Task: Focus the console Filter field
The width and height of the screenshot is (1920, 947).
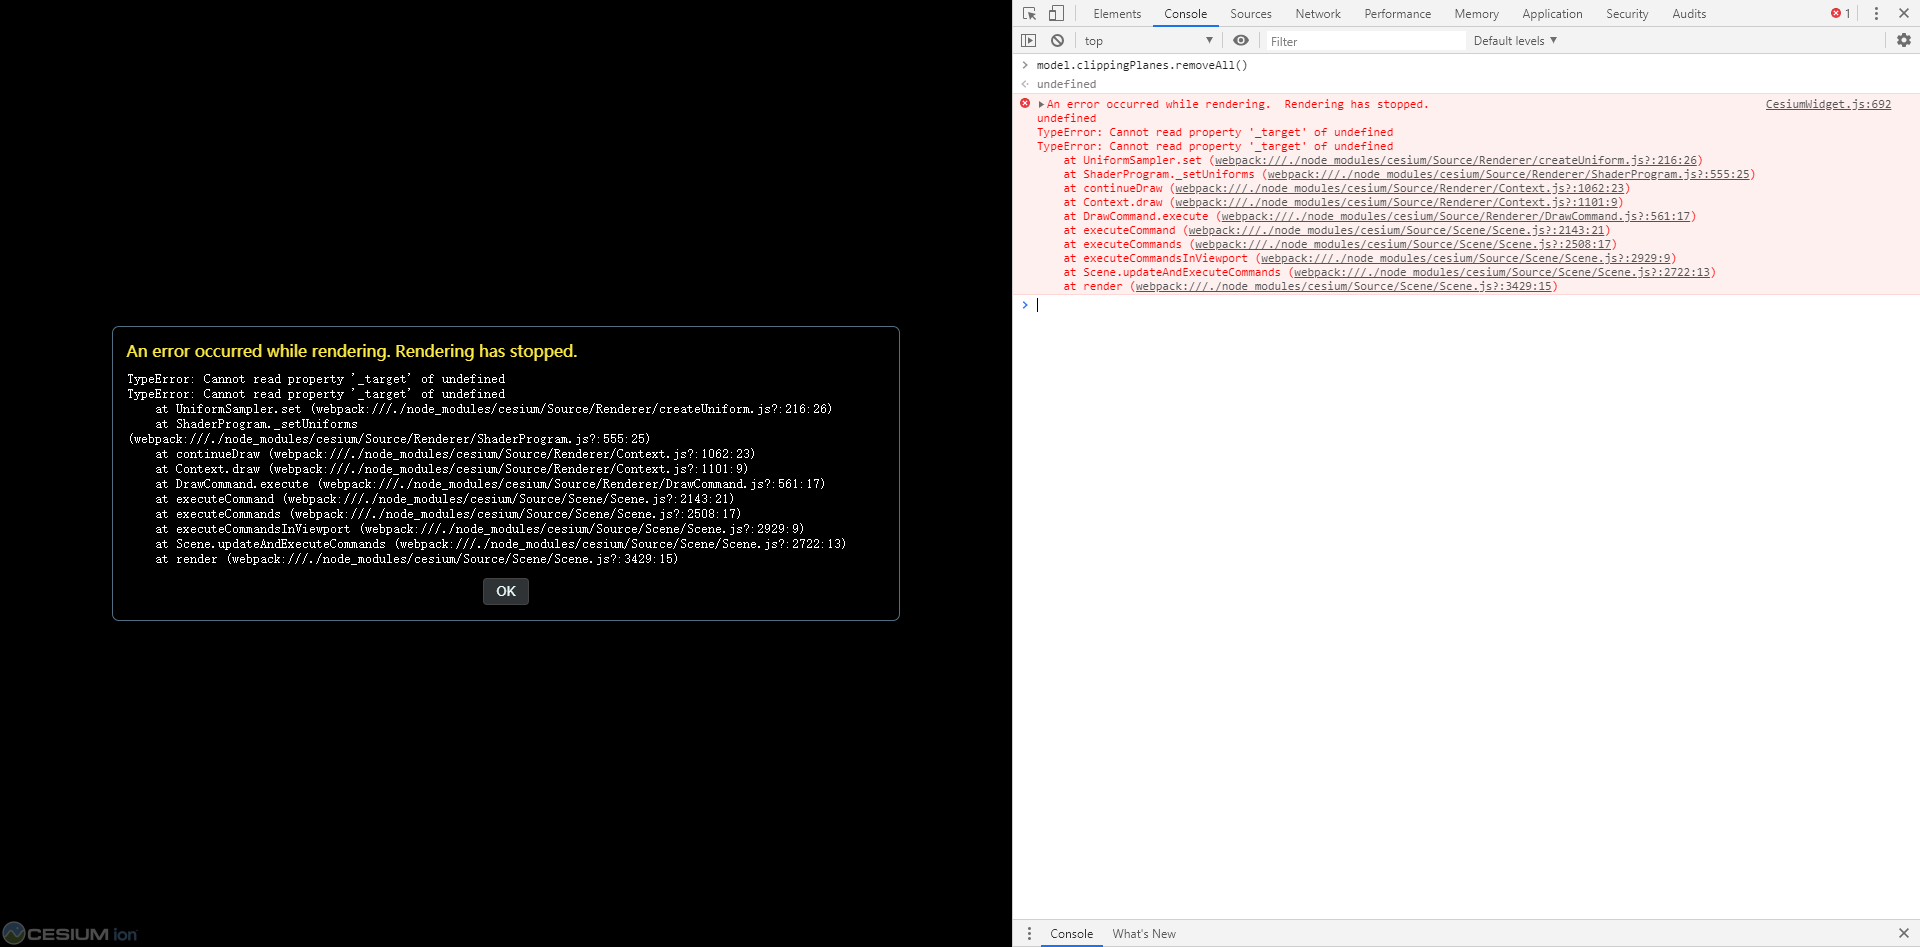Action: tap(1365, 41)
